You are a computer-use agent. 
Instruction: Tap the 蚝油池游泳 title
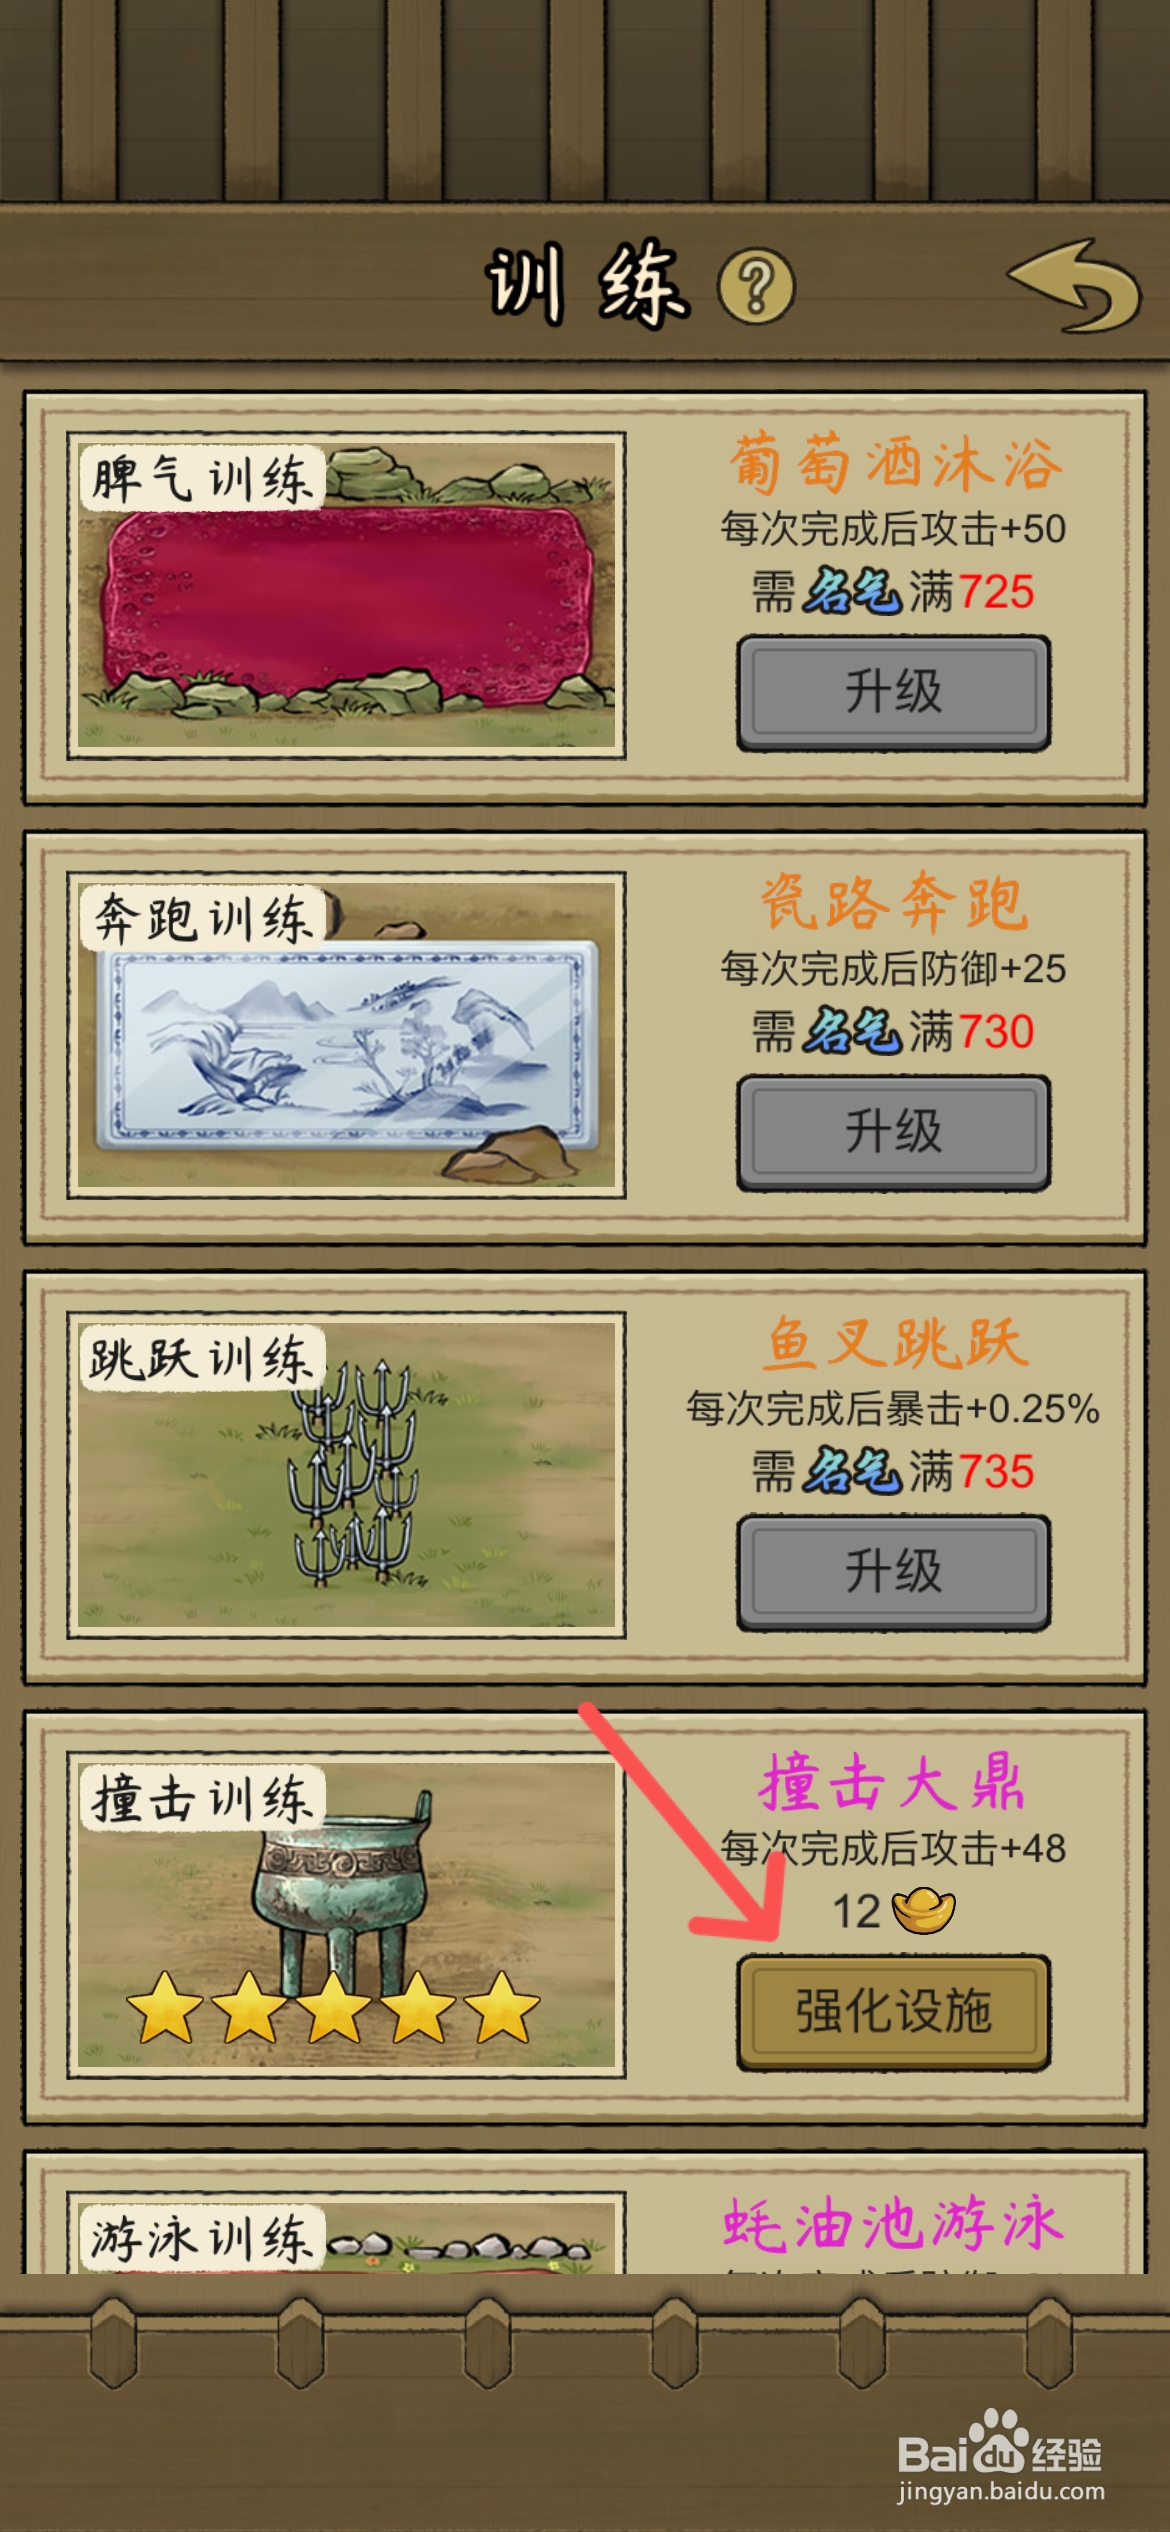892,2225
